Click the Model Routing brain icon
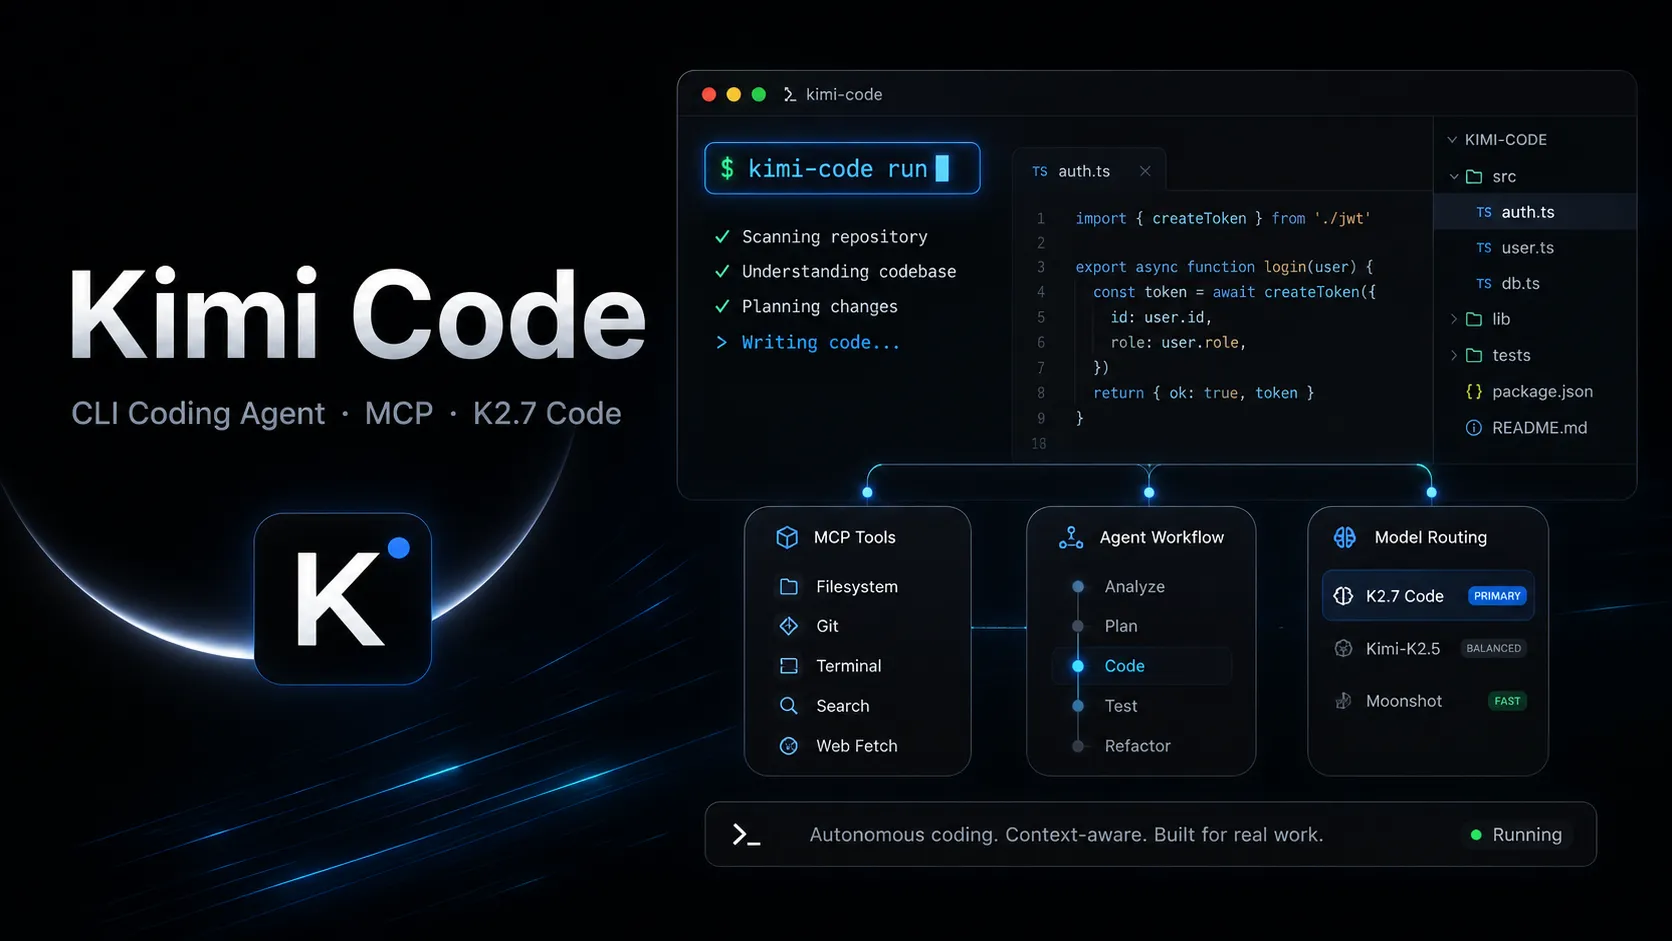1672x941 pixels. pos(1345,537)
